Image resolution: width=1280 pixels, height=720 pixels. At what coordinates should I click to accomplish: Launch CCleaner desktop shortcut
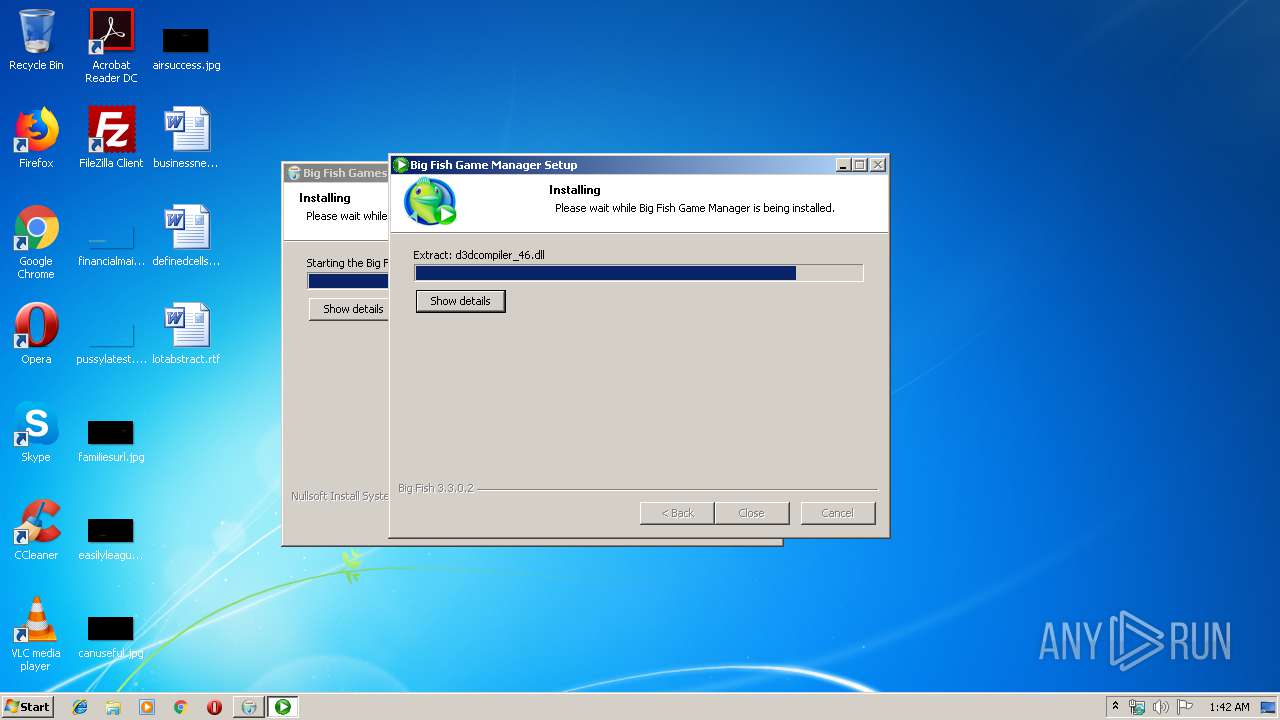(36, 530)
